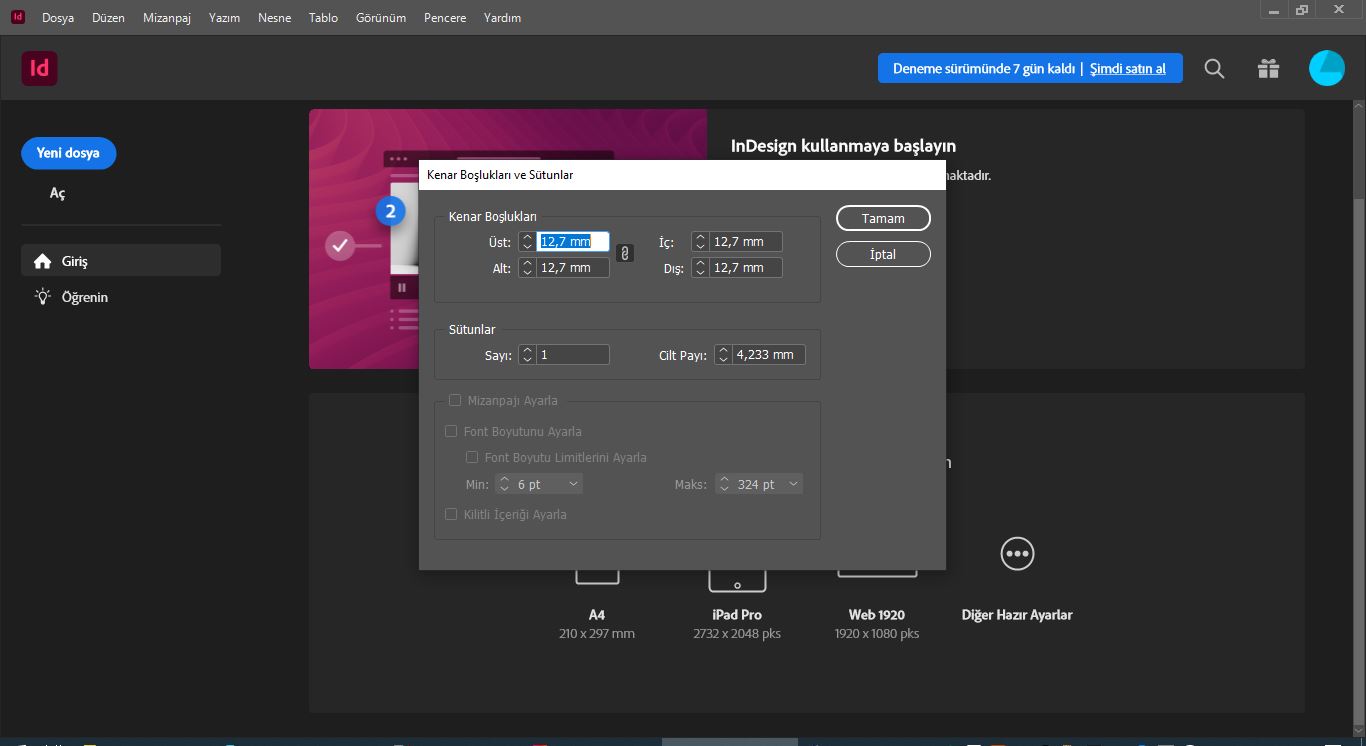Click the İç margin stepper arrows
Image resolution: width=1366 pixels, height=746 pixels.
[700, 242]
